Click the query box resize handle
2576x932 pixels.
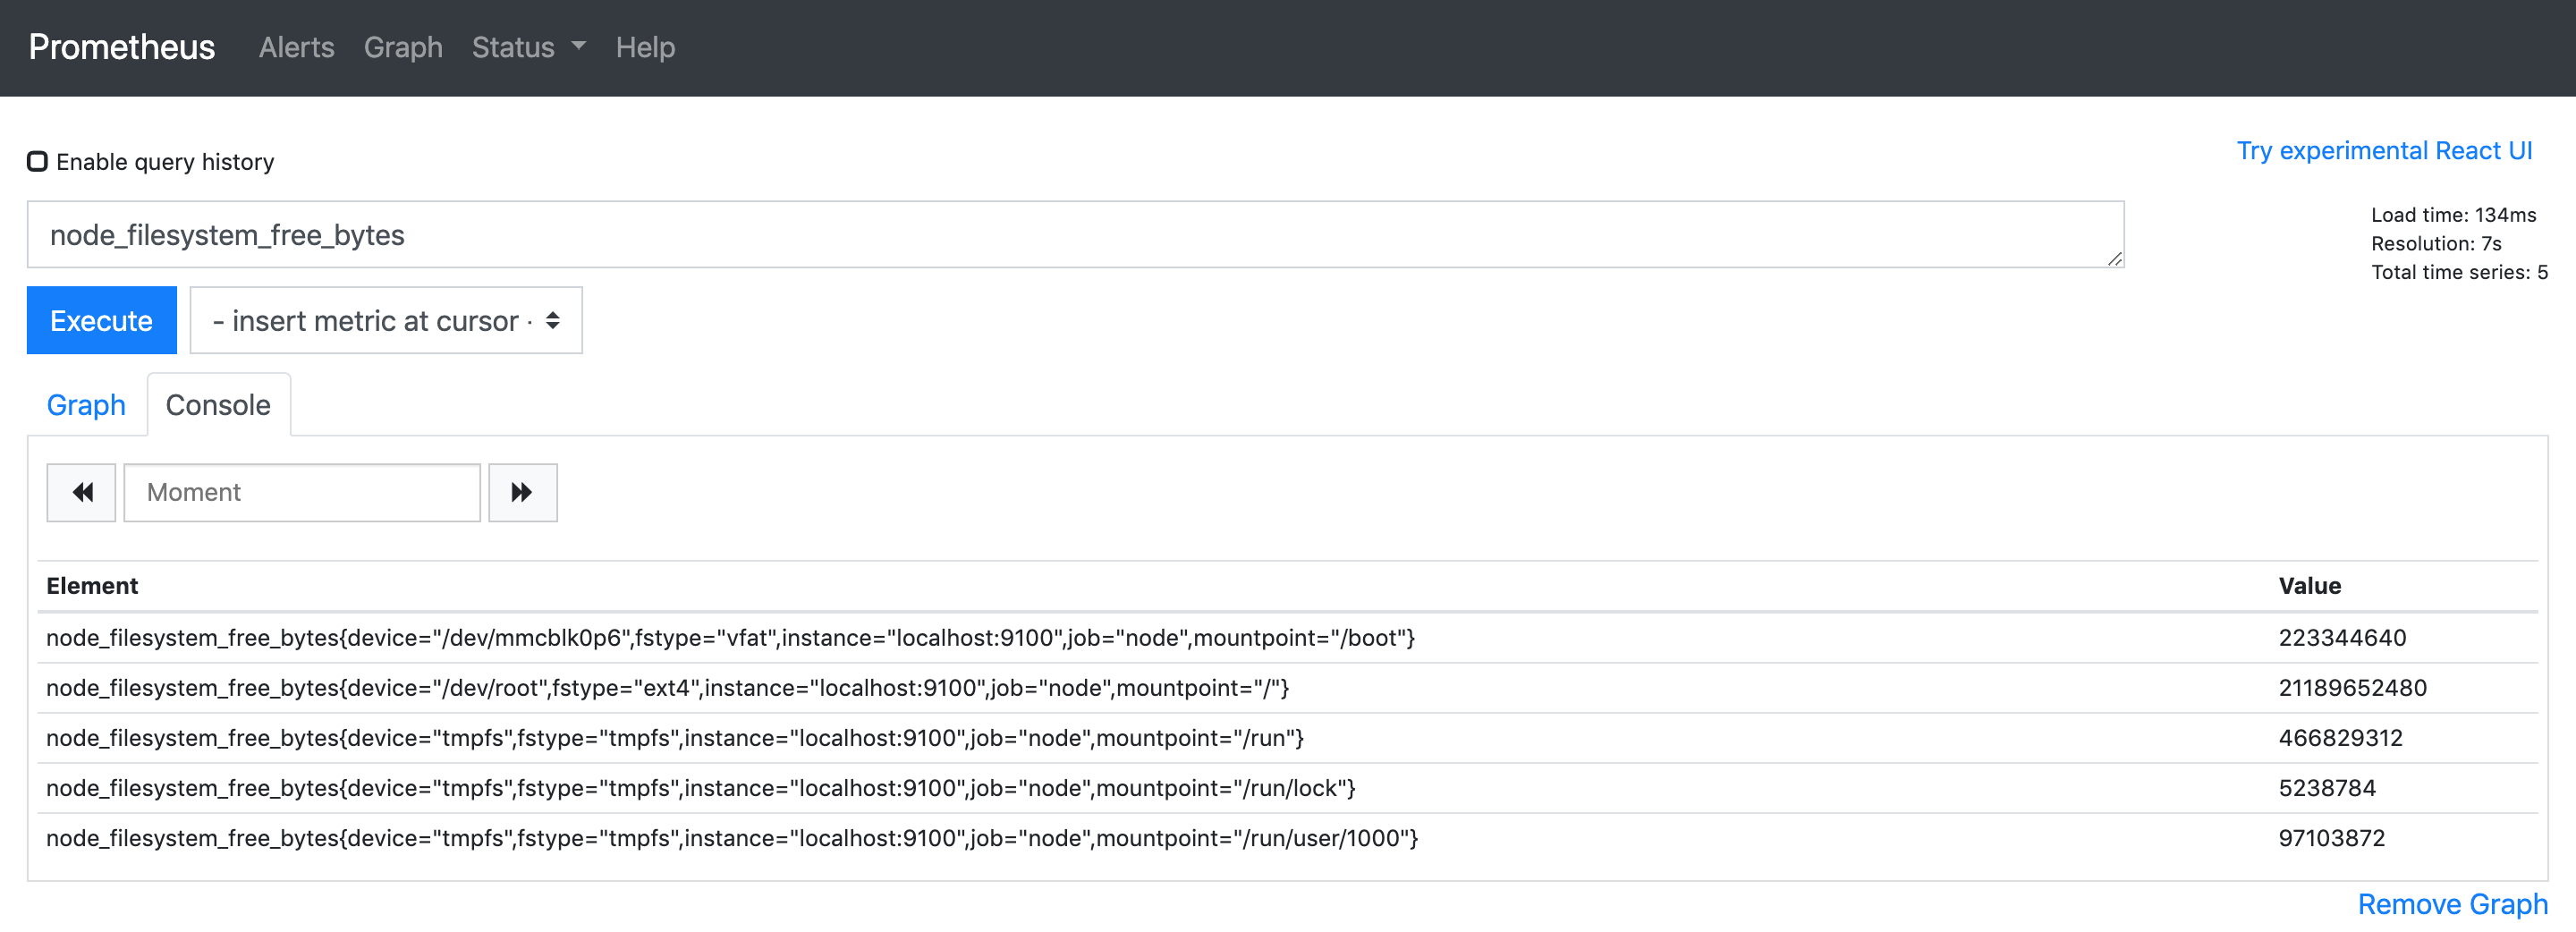(2114, 259)
